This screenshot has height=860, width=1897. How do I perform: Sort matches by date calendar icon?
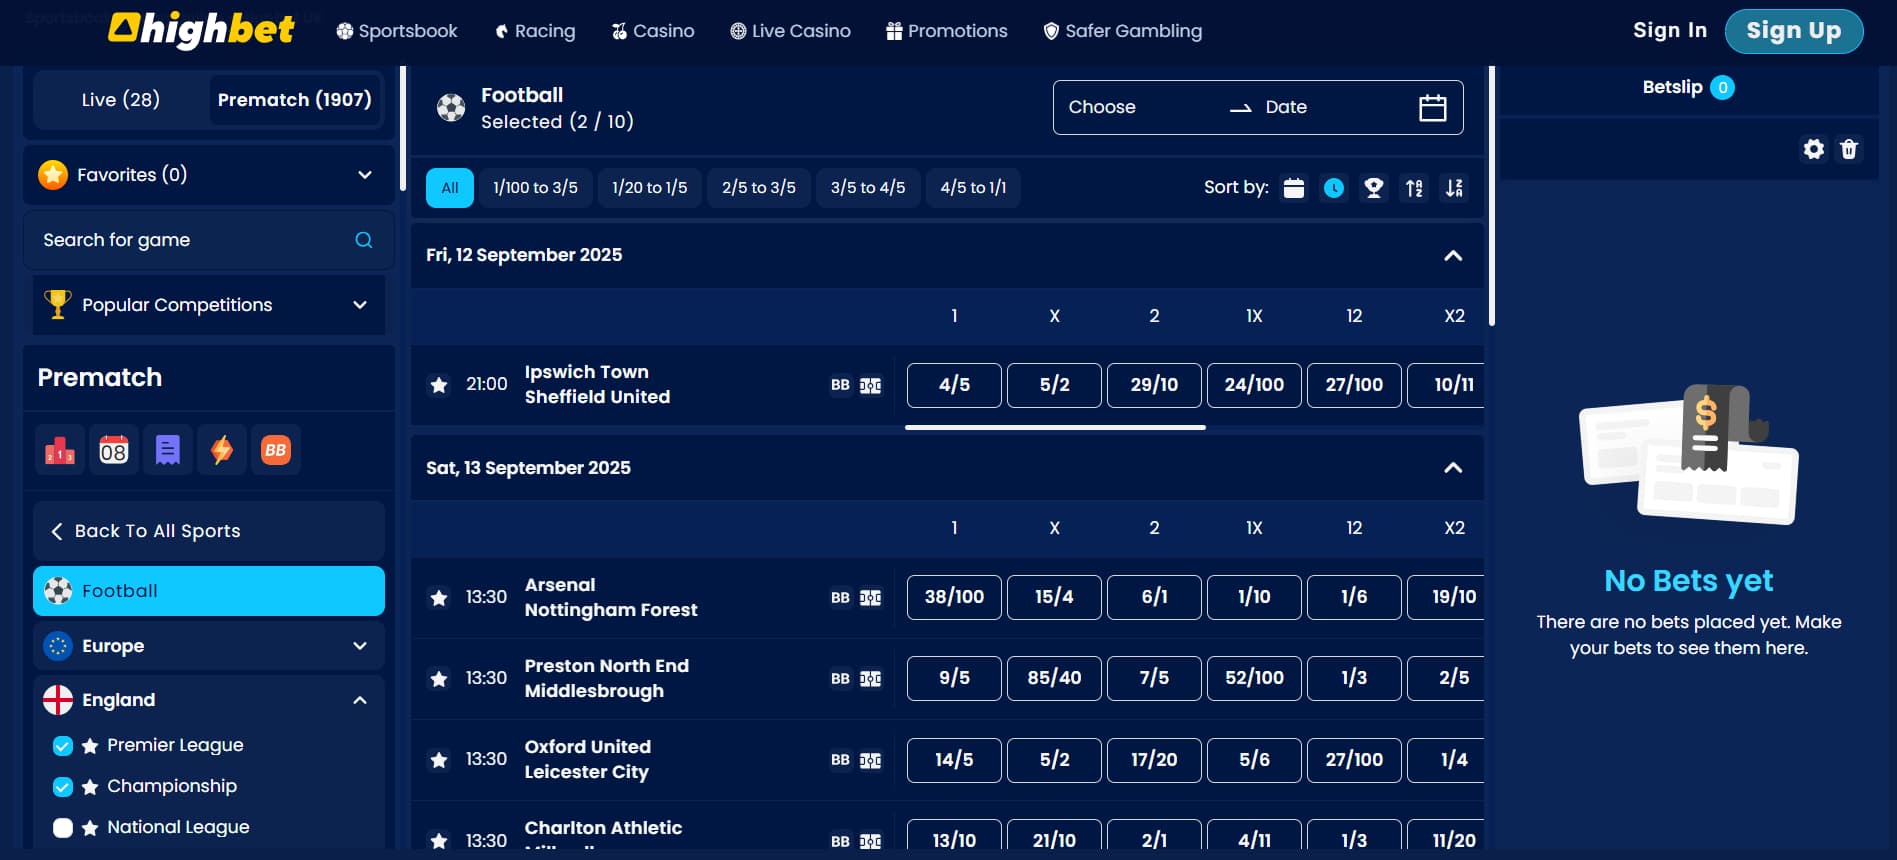tap(1294, 188)
